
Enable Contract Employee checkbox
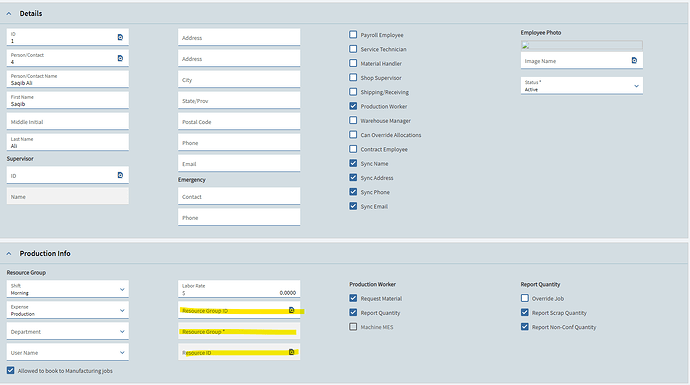pos(353,149)
